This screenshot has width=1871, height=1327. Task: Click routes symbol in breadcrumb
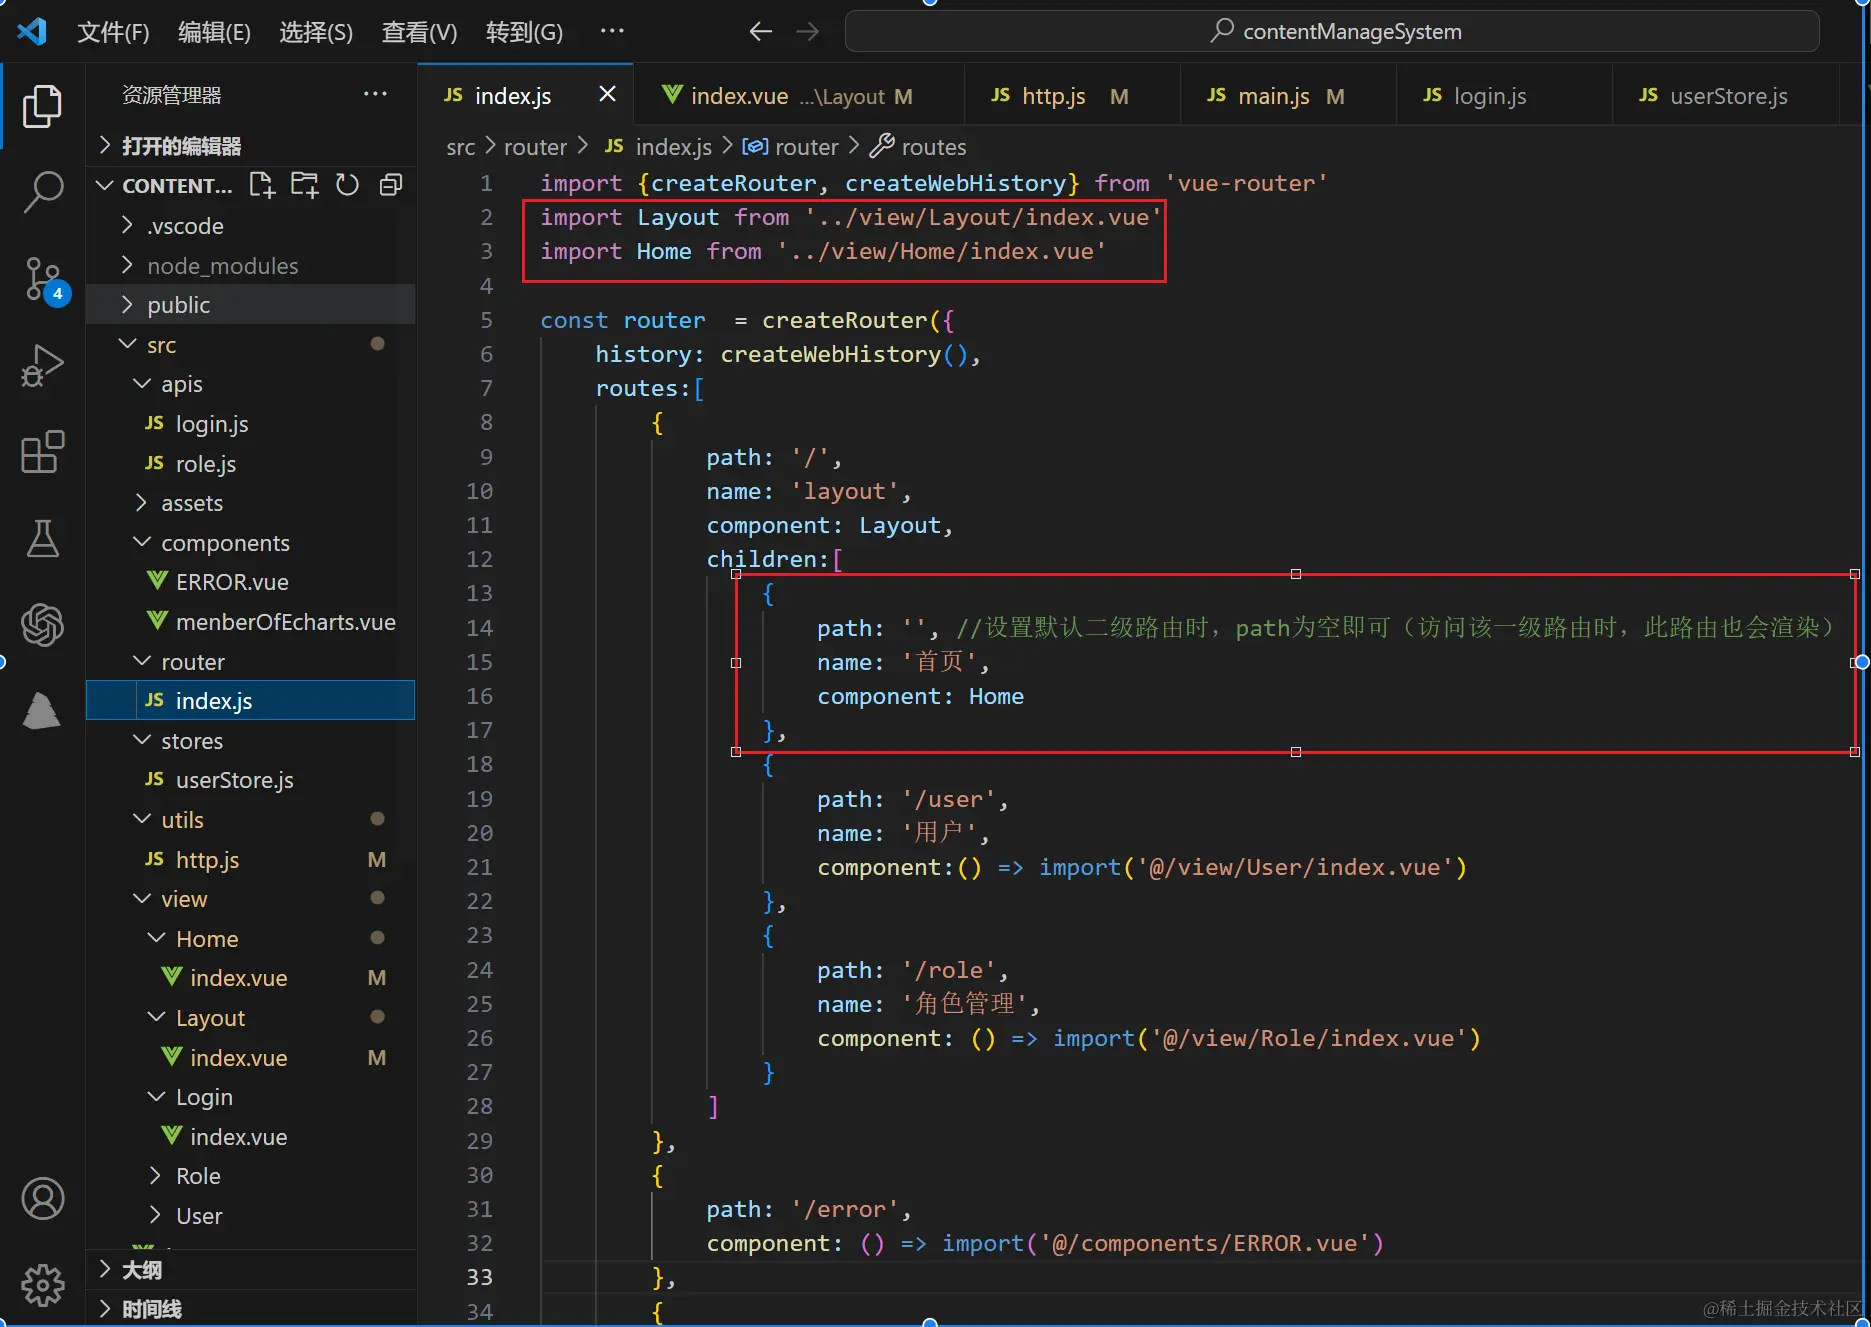click(x=919, y=147)
